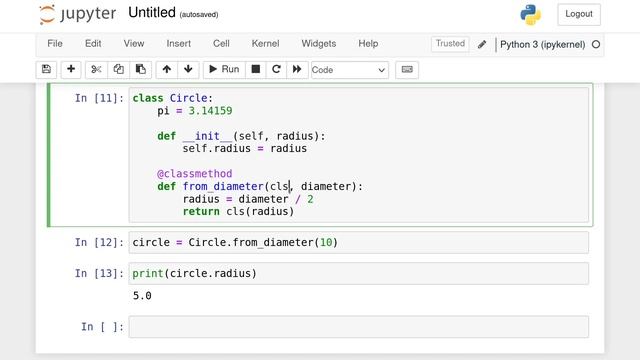Click the Trusted notebook indicator
This screenshot has height=360, width=640.
[x=450, y=44]
